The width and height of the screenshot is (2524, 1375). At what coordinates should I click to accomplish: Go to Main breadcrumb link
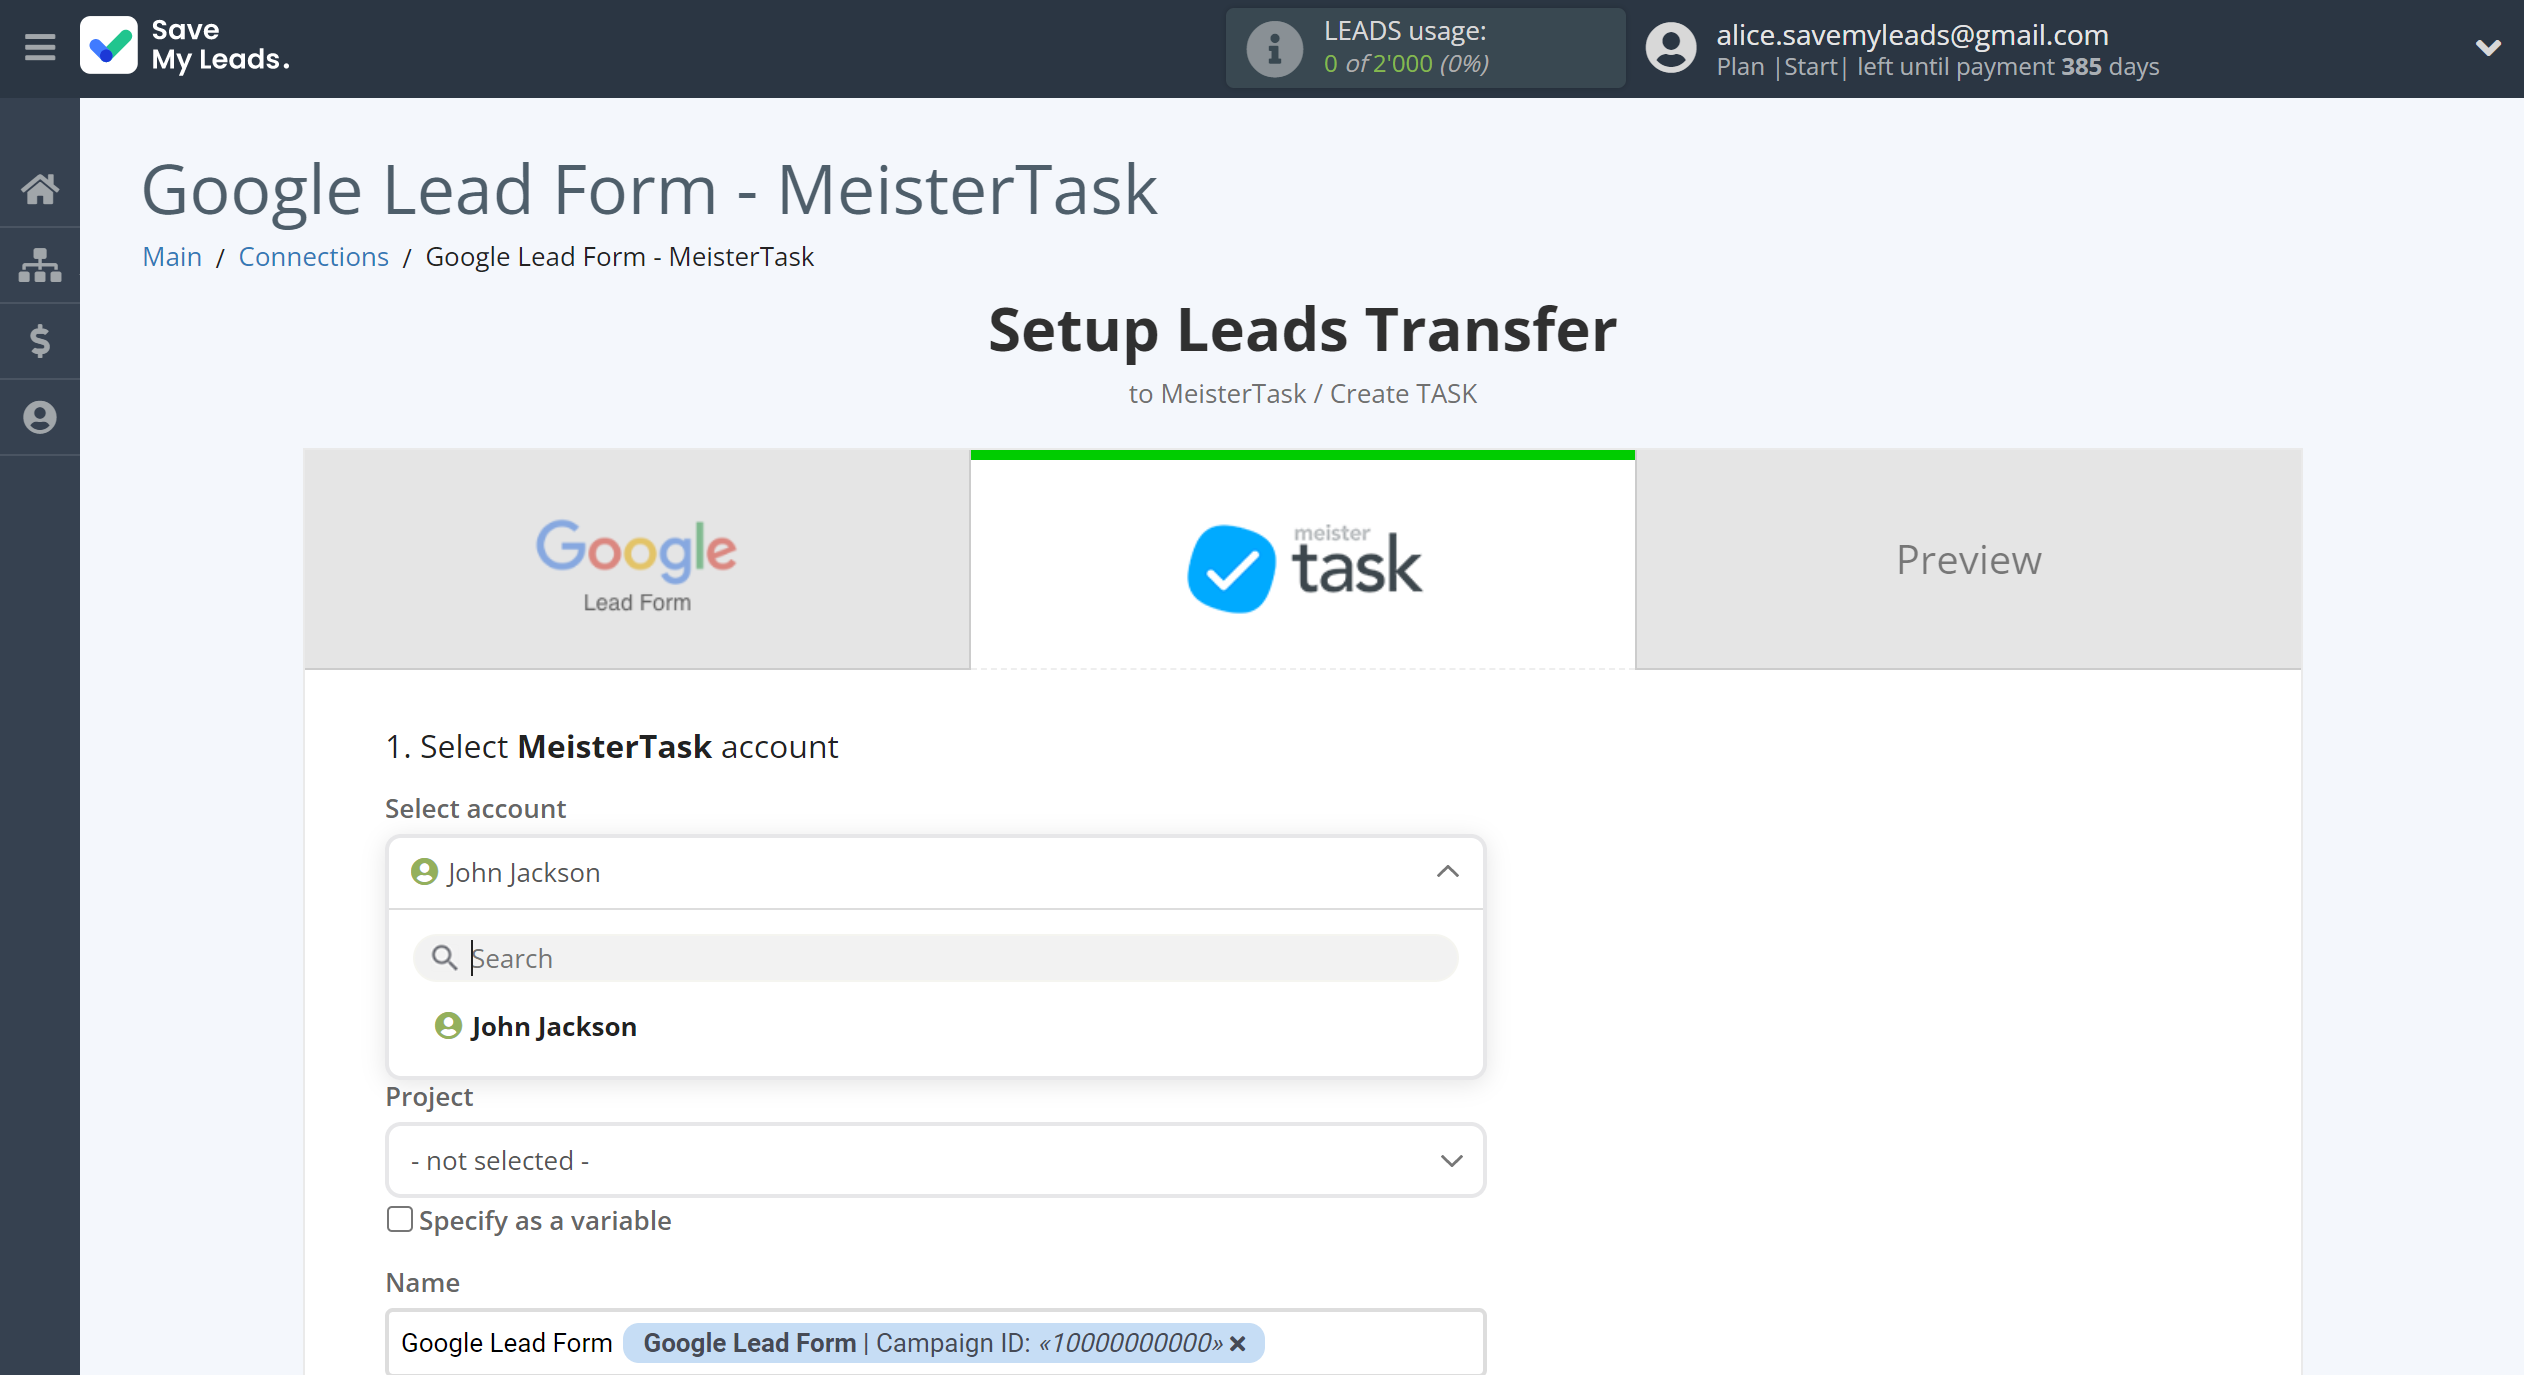click(172, 257)
